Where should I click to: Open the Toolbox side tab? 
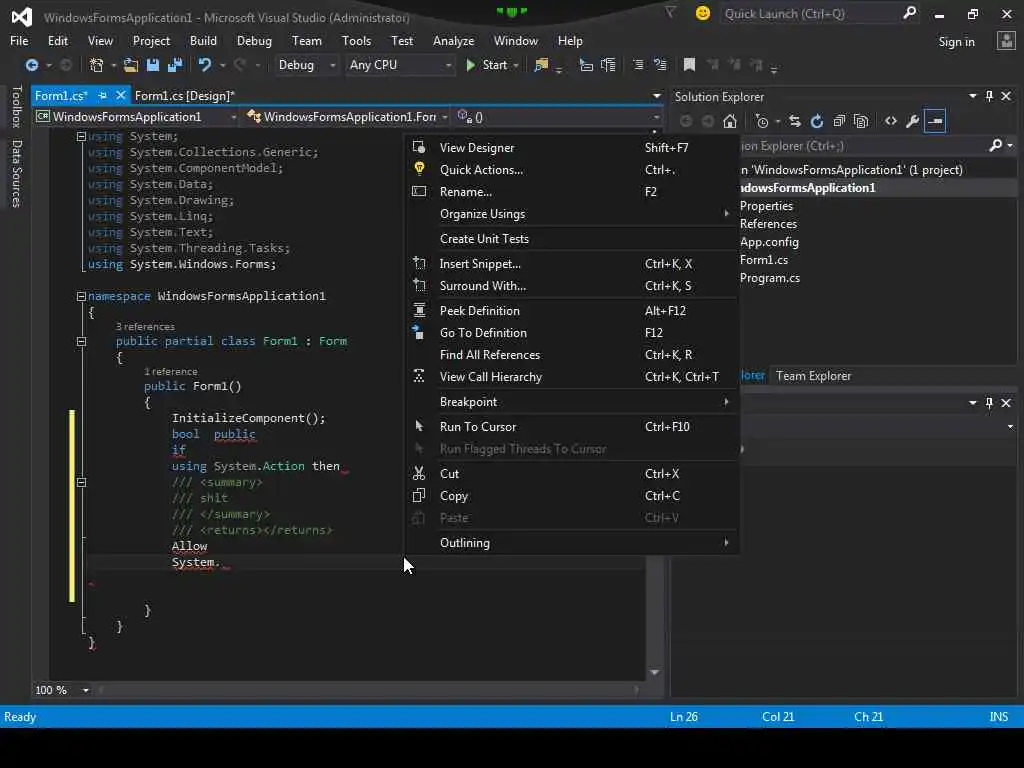click(16, 106)
